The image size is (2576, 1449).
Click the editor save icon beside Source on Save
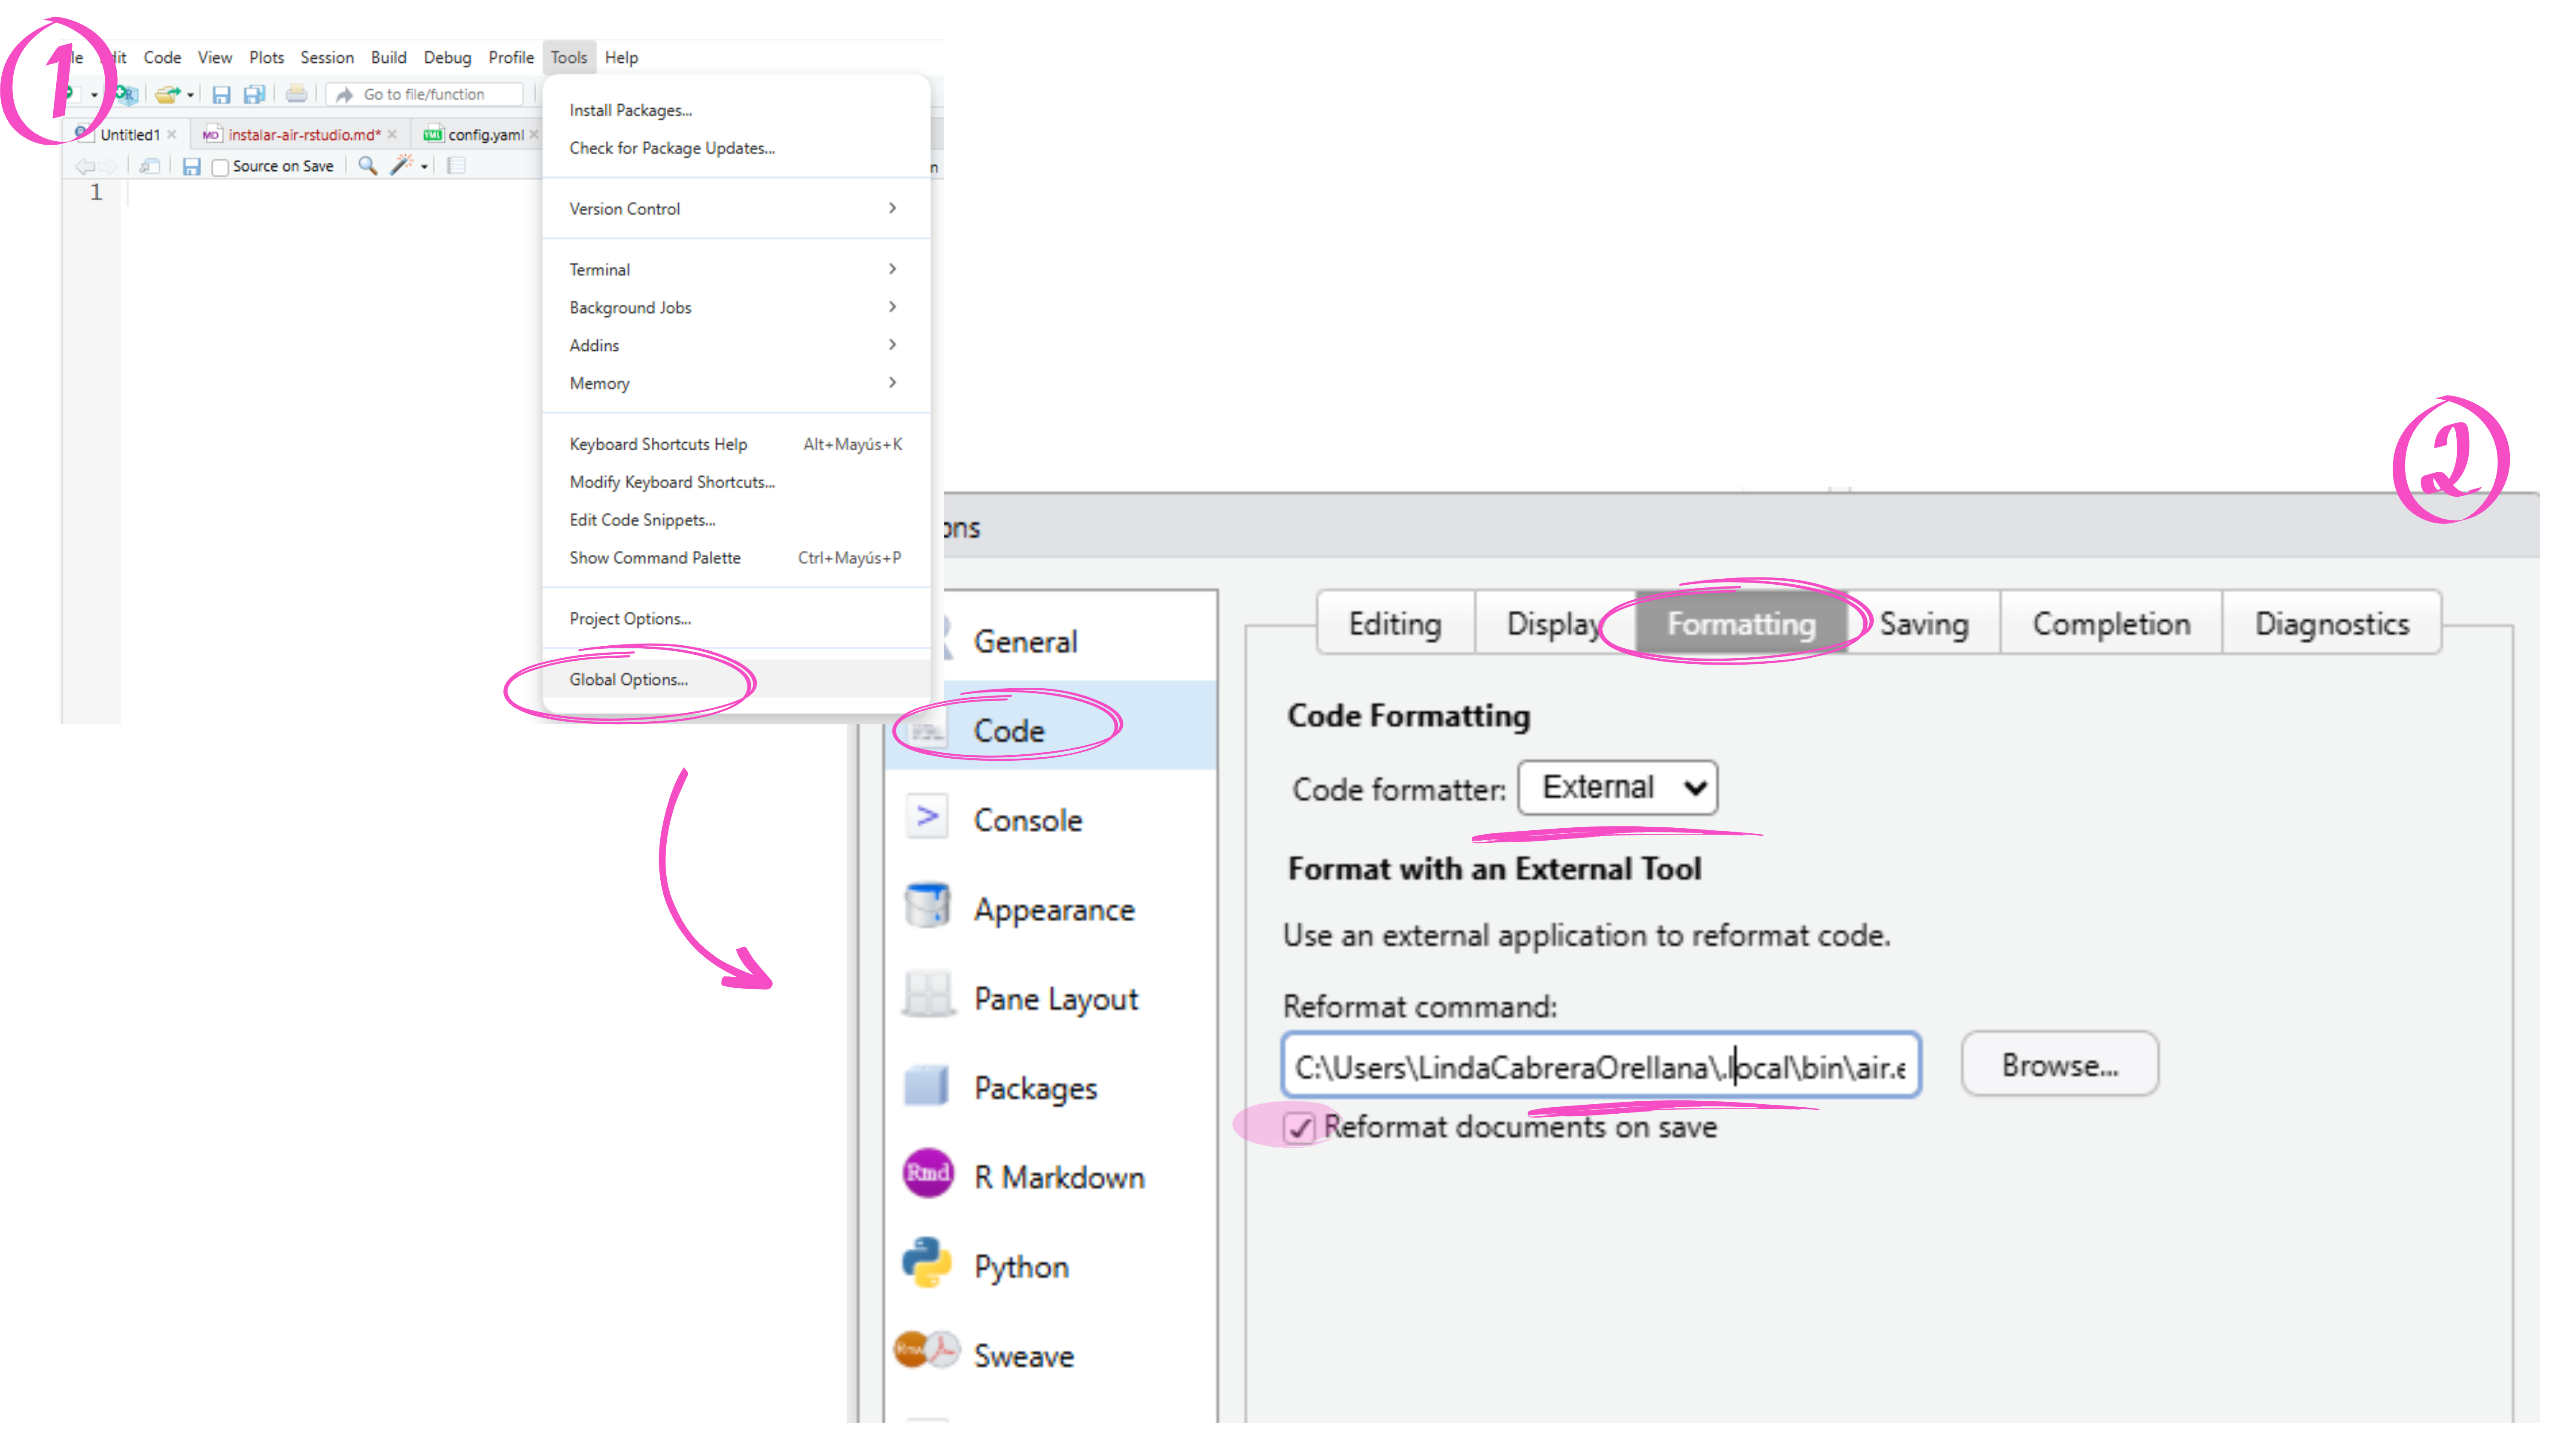pyautogui.click(x=191, y=166)
